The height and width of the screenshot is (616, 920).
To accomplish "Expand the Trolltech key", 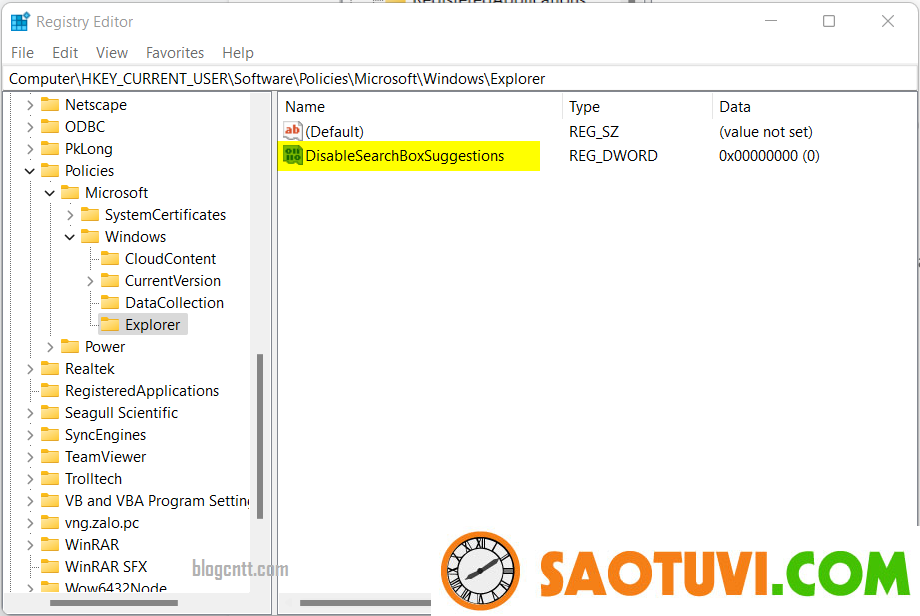I will click(x=30, y=479).
